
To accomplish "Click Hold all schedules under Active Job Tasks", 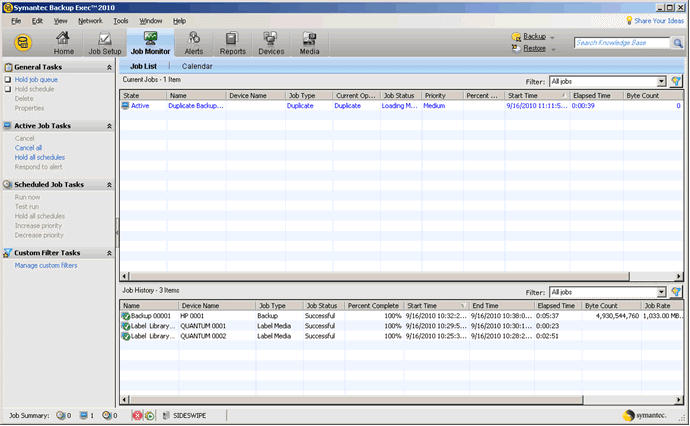I will 40,157.
